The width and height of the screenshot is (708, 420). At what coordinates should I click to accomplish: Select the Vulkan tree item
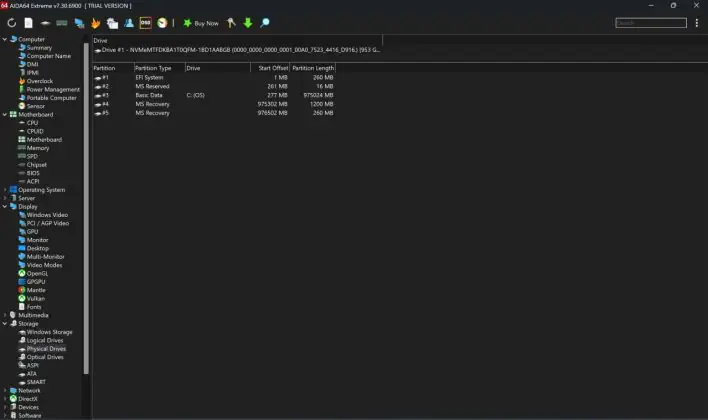[35, 298]
